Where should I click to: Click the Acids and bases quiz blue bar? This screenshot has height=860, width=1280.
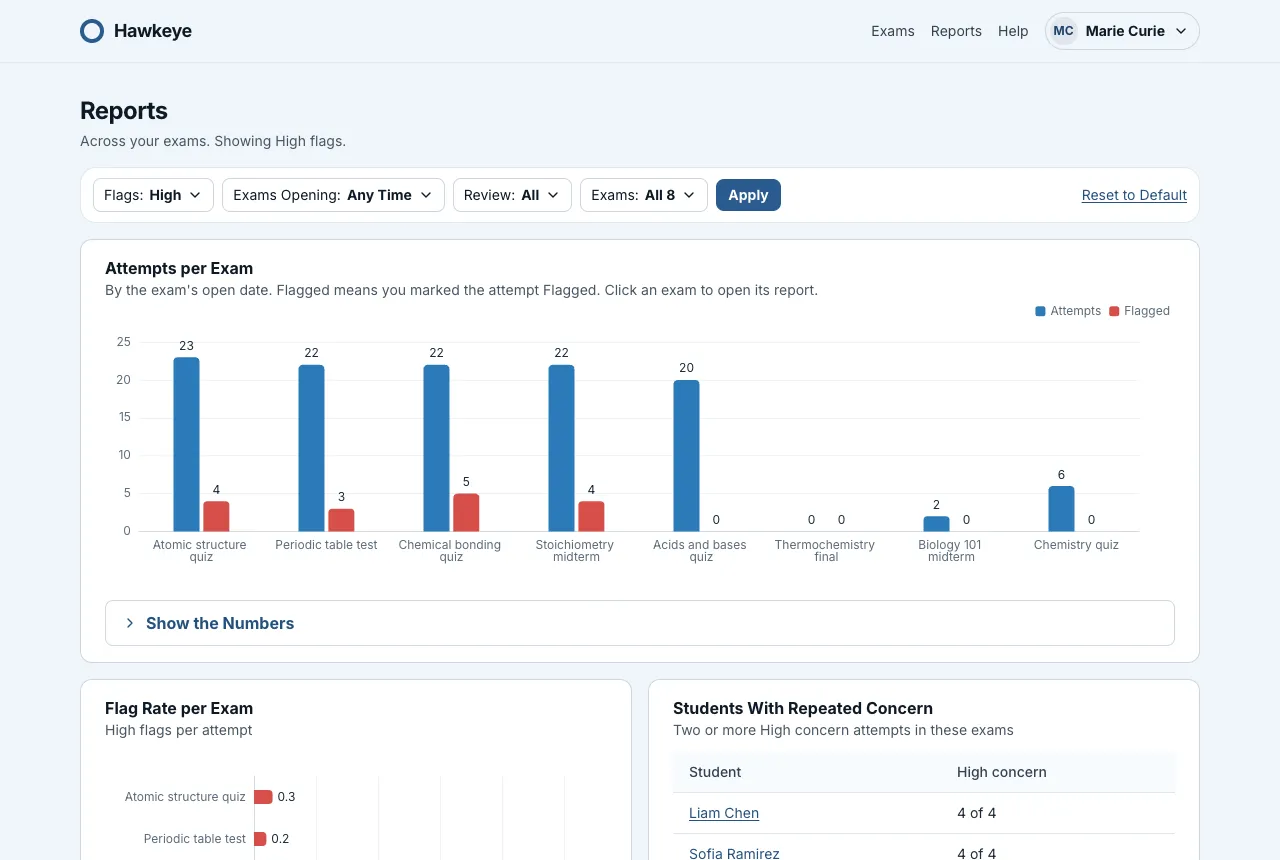point(686,455)
